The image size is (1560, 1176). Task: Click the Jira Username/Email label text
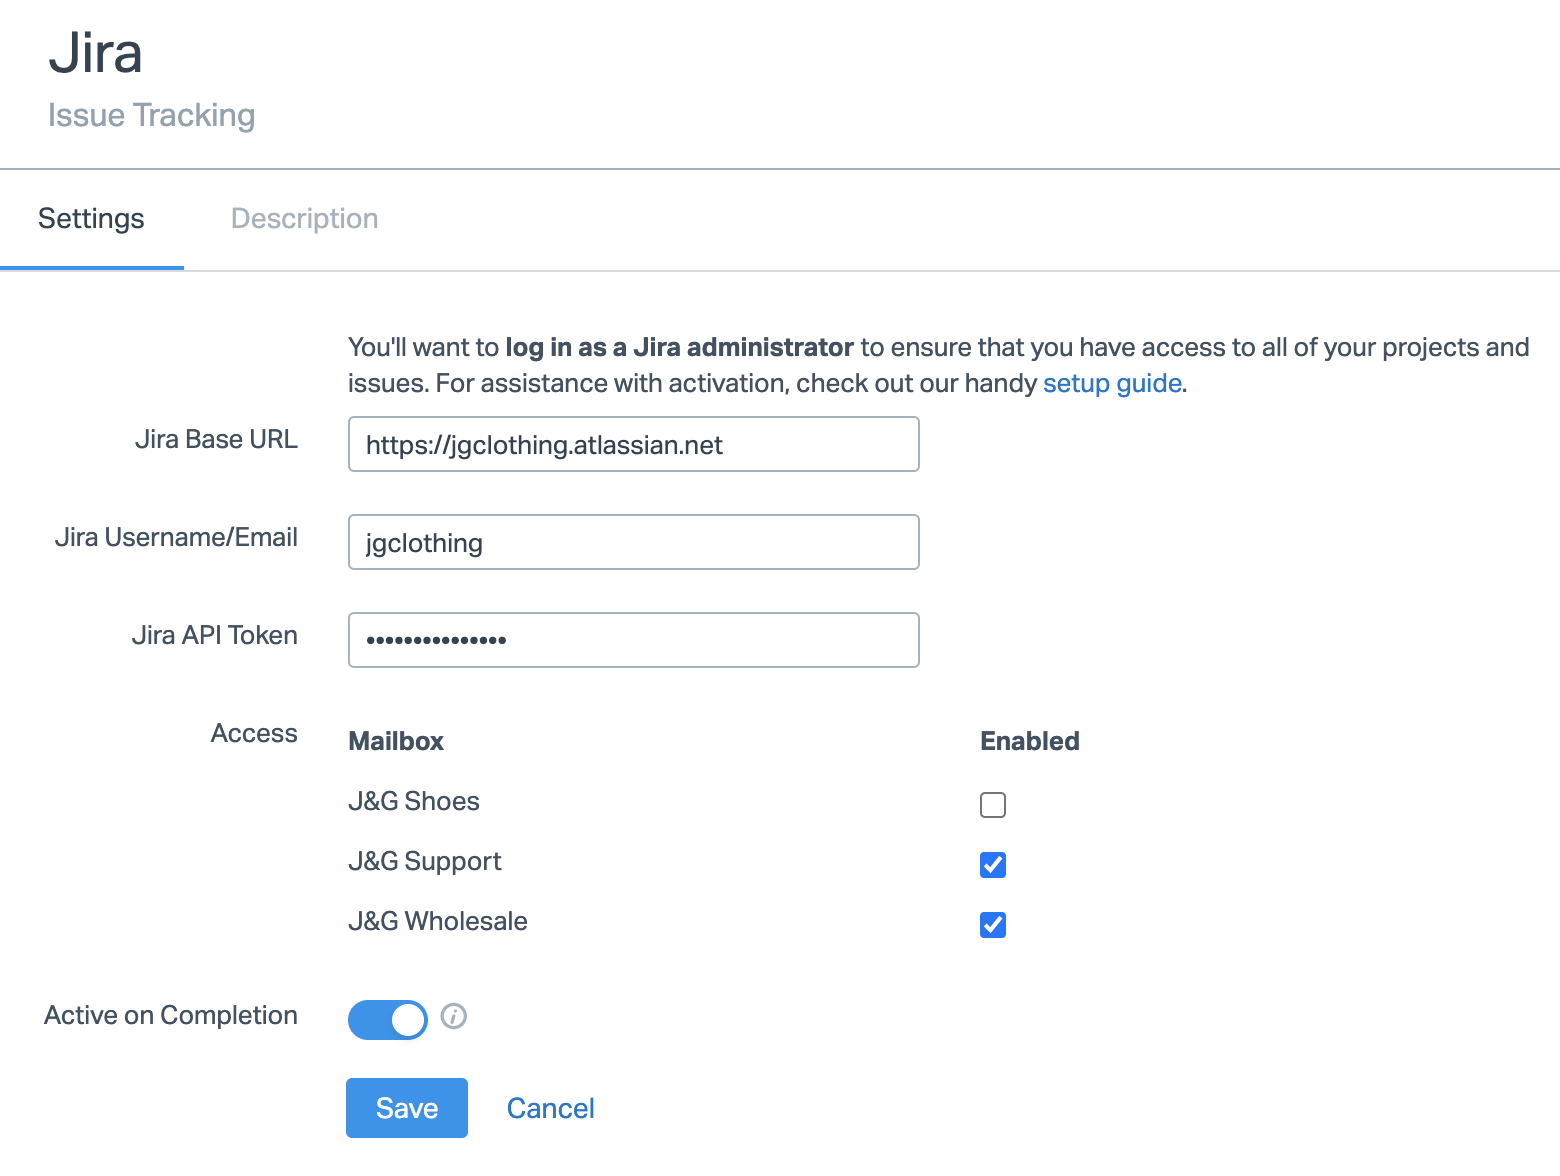(176, 538)
